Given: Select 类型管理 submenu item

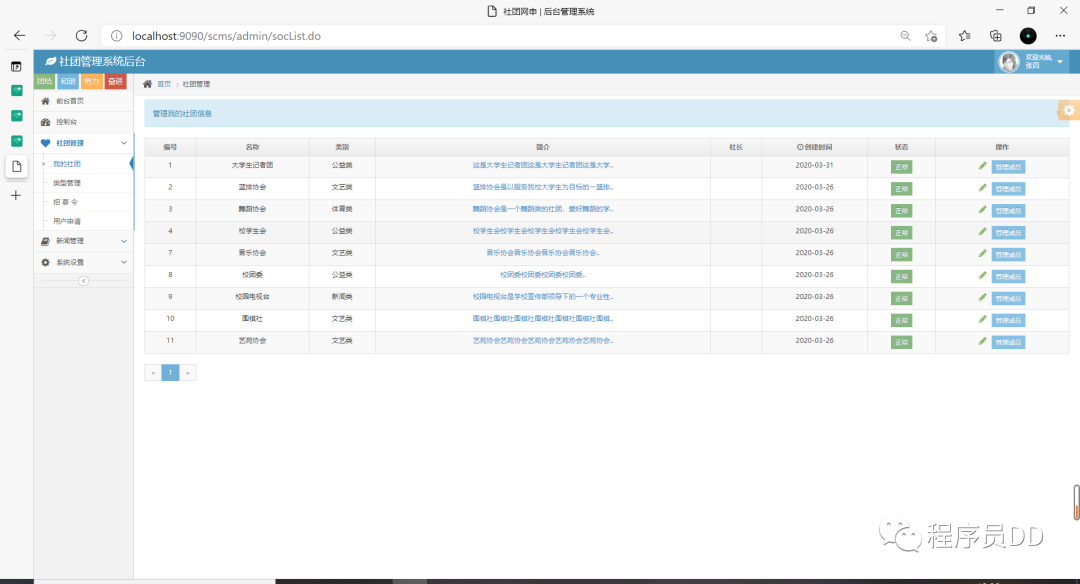Looking at the screenshot, I should point(67,183).
